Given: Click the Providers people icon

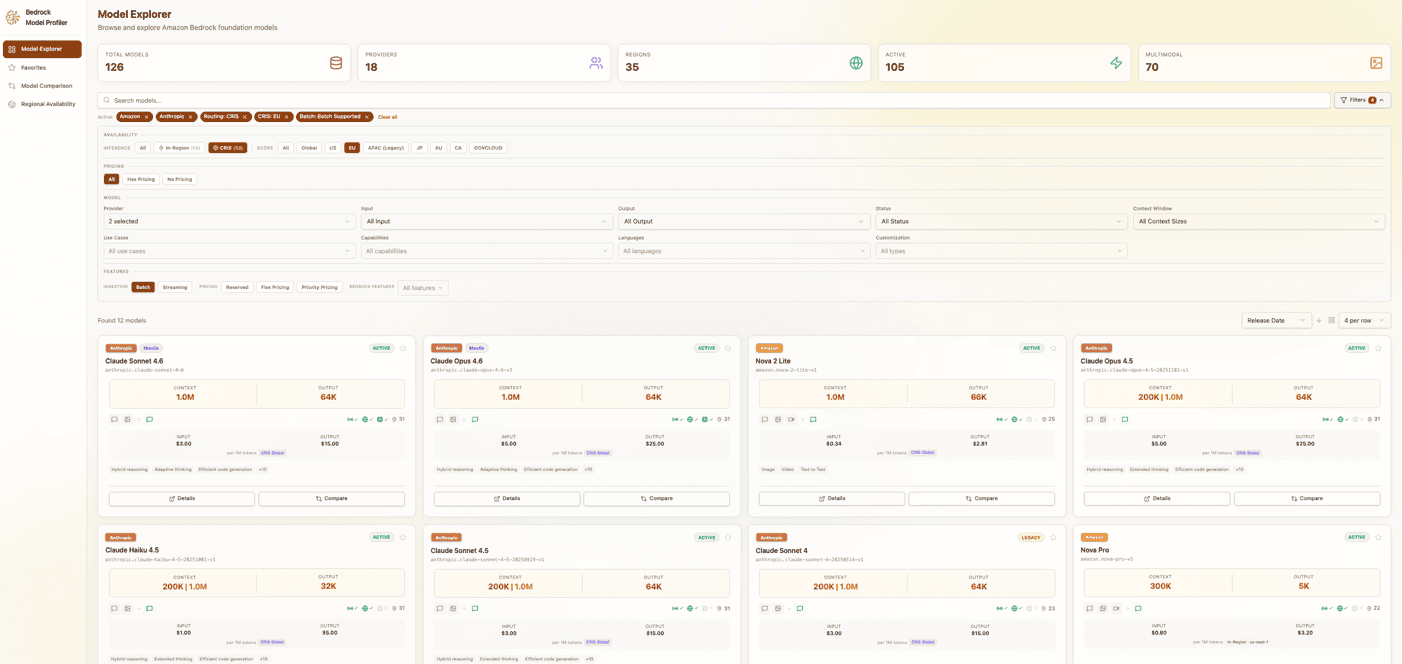Looking at the screenshot, I should point(596,63).
